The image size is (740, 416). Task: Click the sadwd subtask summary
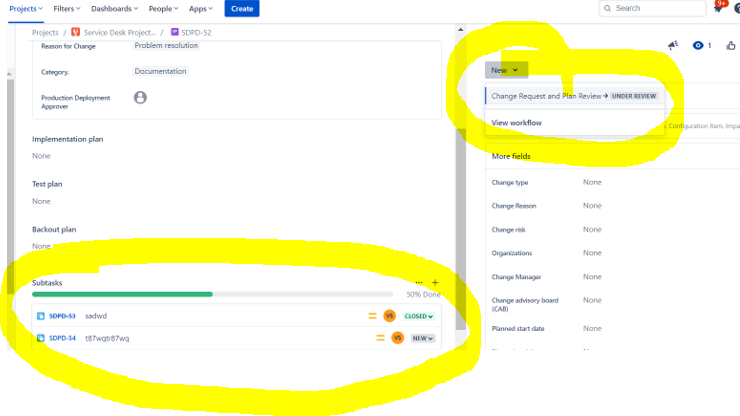[96, 316]
